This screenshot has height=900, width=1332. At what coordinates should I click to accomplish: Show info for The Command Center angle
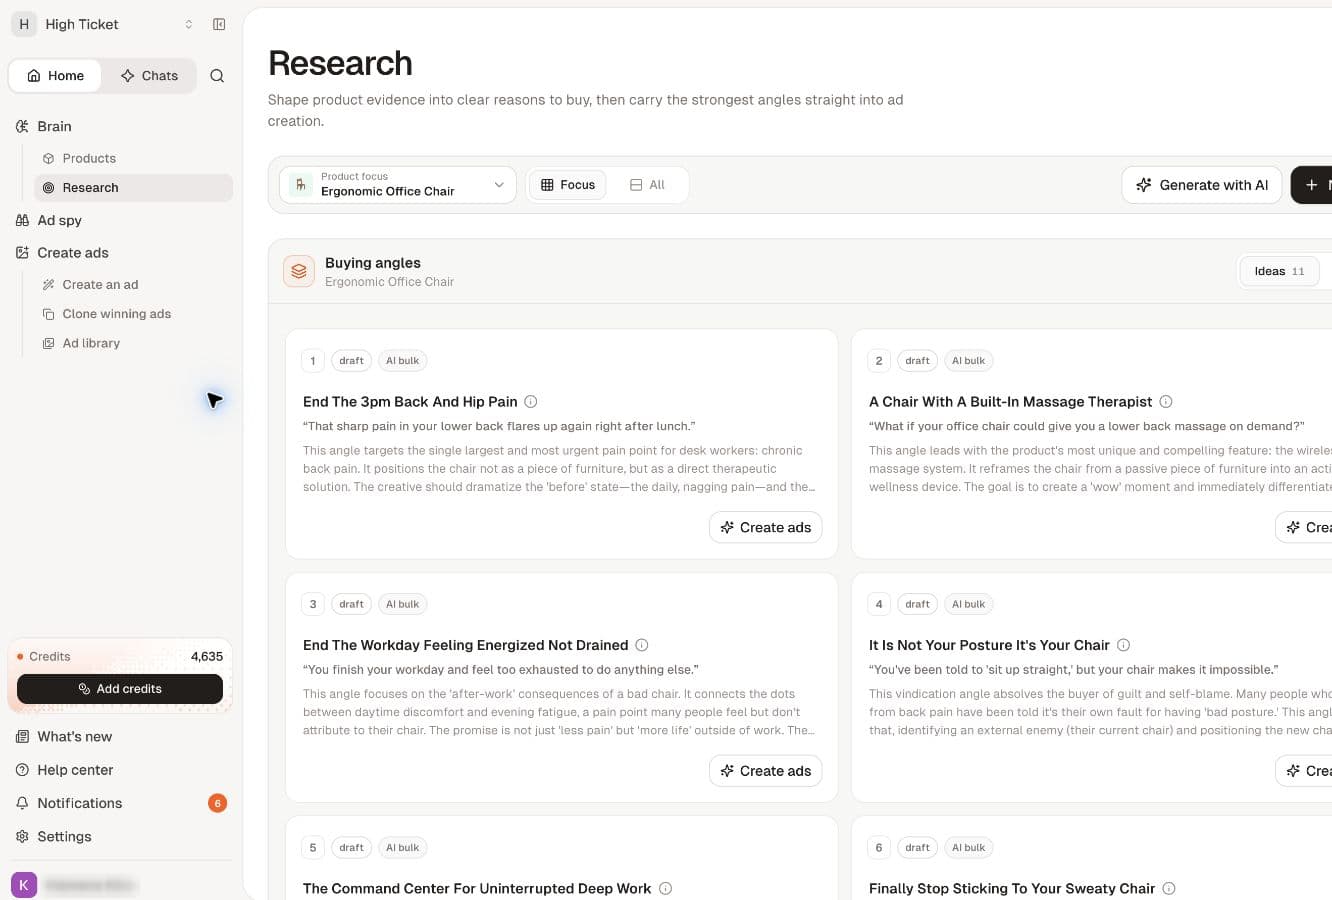point(666,888)
